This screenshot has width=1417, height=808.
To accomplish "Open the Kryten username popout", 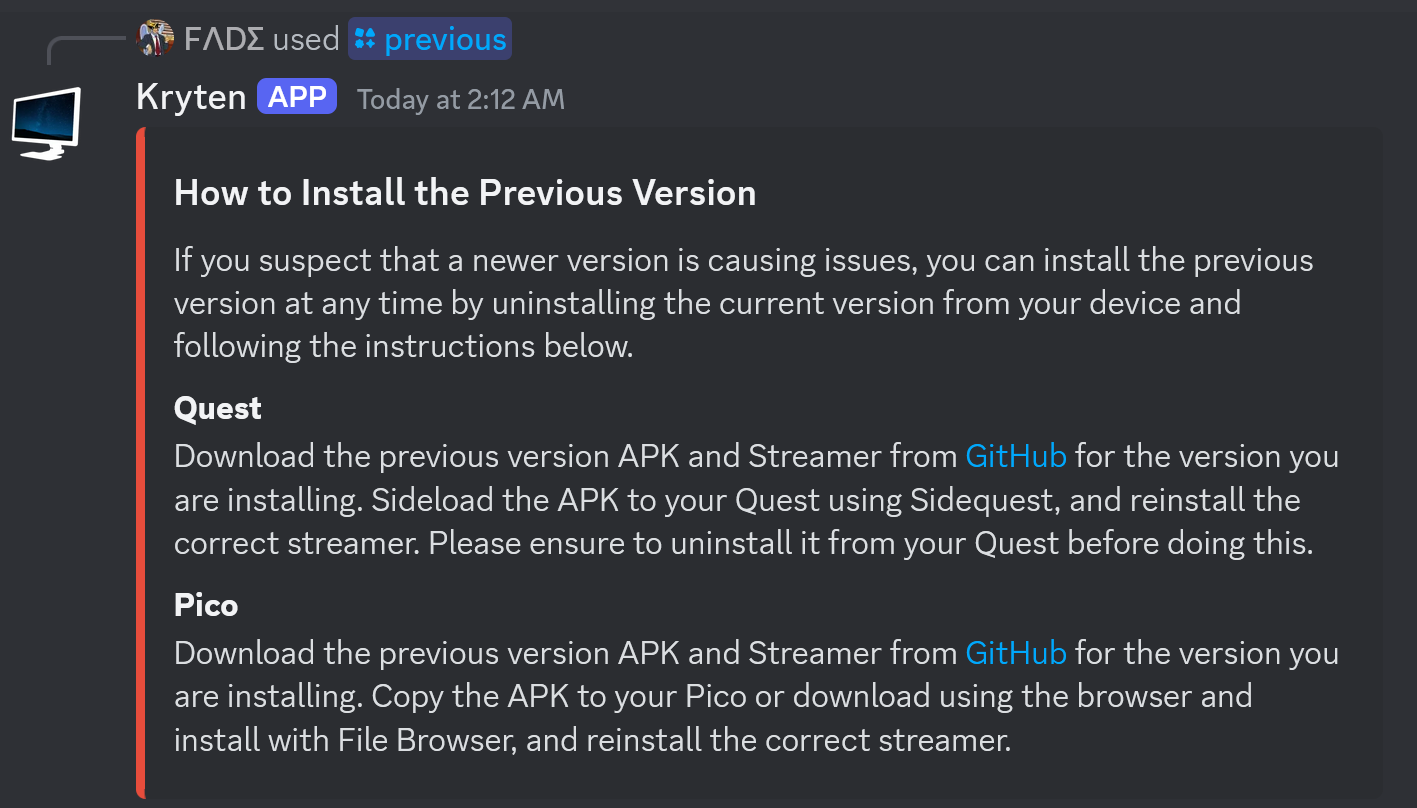I will coord(191,97).
